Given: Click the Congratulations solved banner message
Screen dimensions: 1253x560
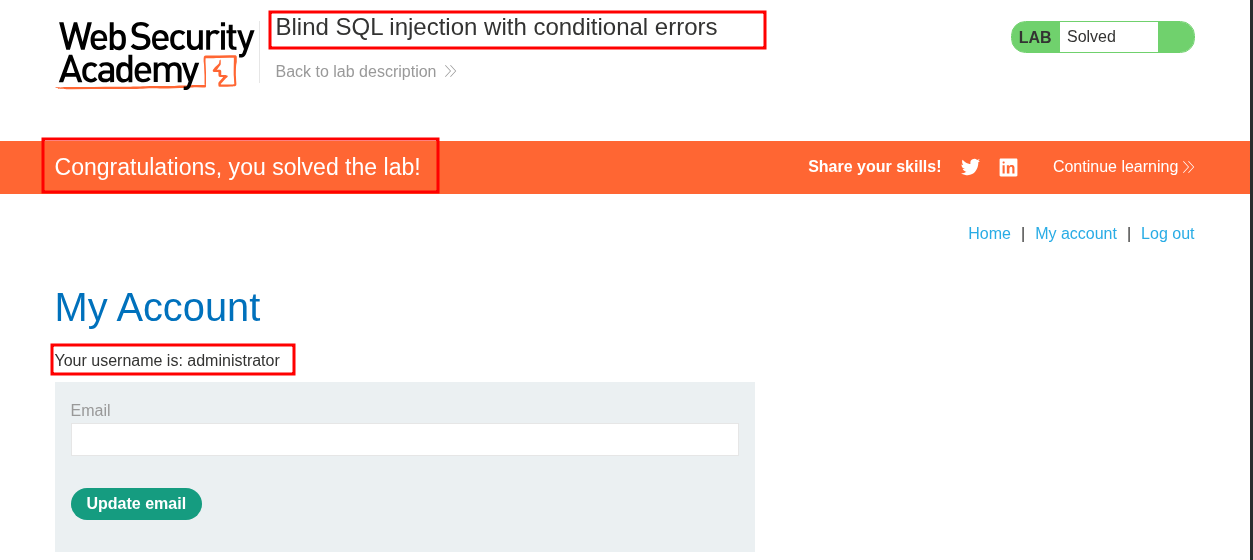Looking at the screenshot, I should tap(237, 167).
